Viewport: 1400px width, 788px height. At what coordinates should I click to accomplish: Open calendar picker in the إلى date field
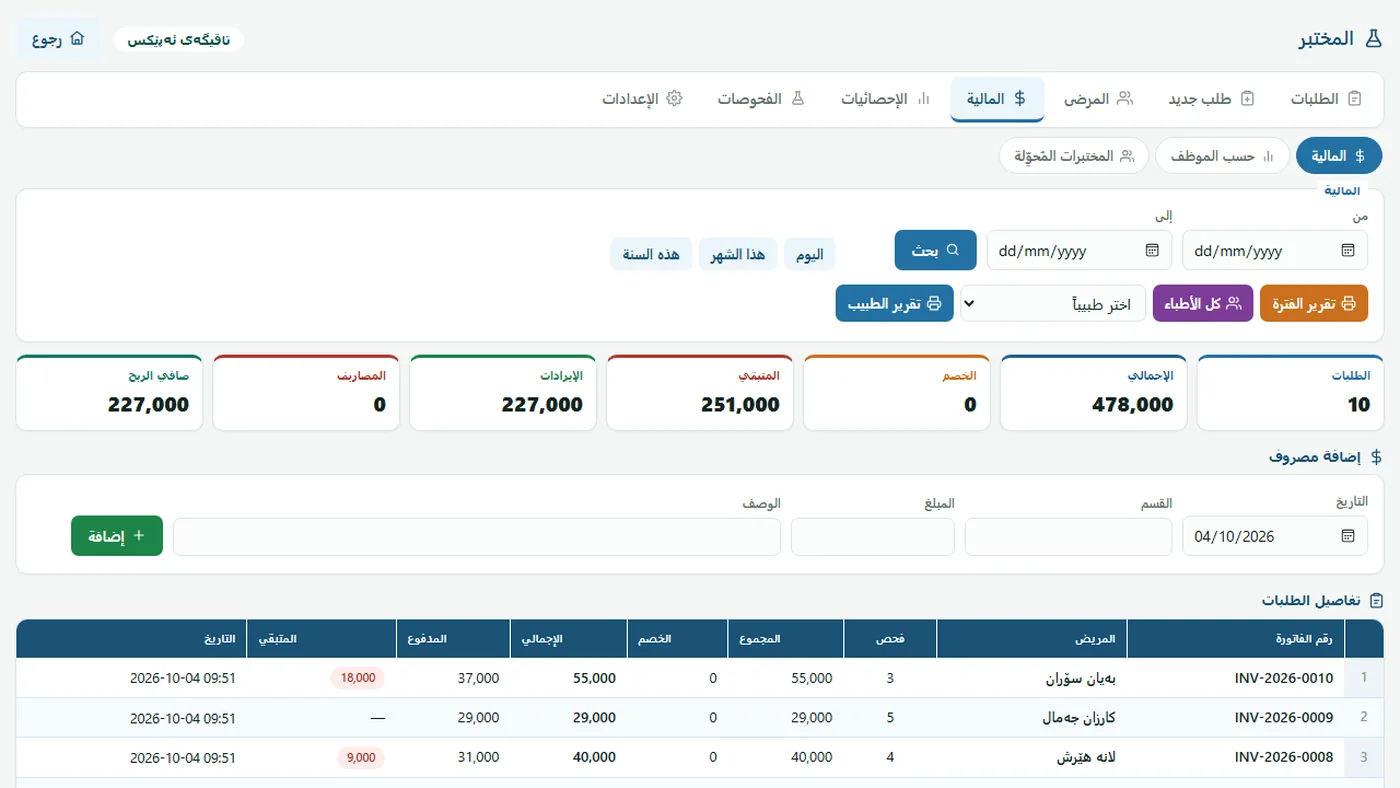pyautogui.click(x=1152, y=250)
